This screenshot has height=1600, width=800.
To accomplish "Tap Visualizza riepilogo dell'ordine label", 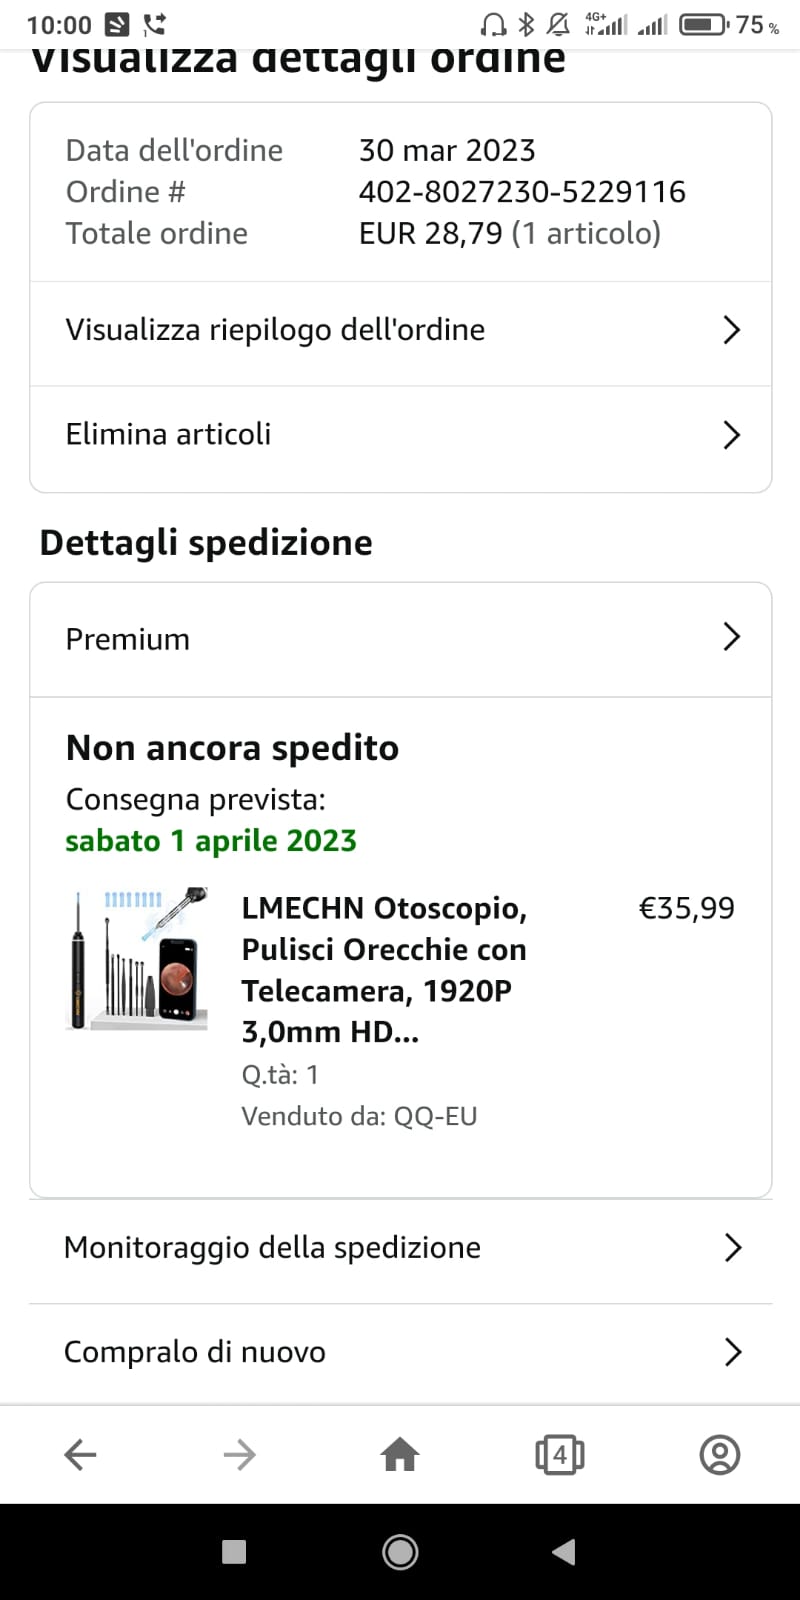I will click(275, 330).
